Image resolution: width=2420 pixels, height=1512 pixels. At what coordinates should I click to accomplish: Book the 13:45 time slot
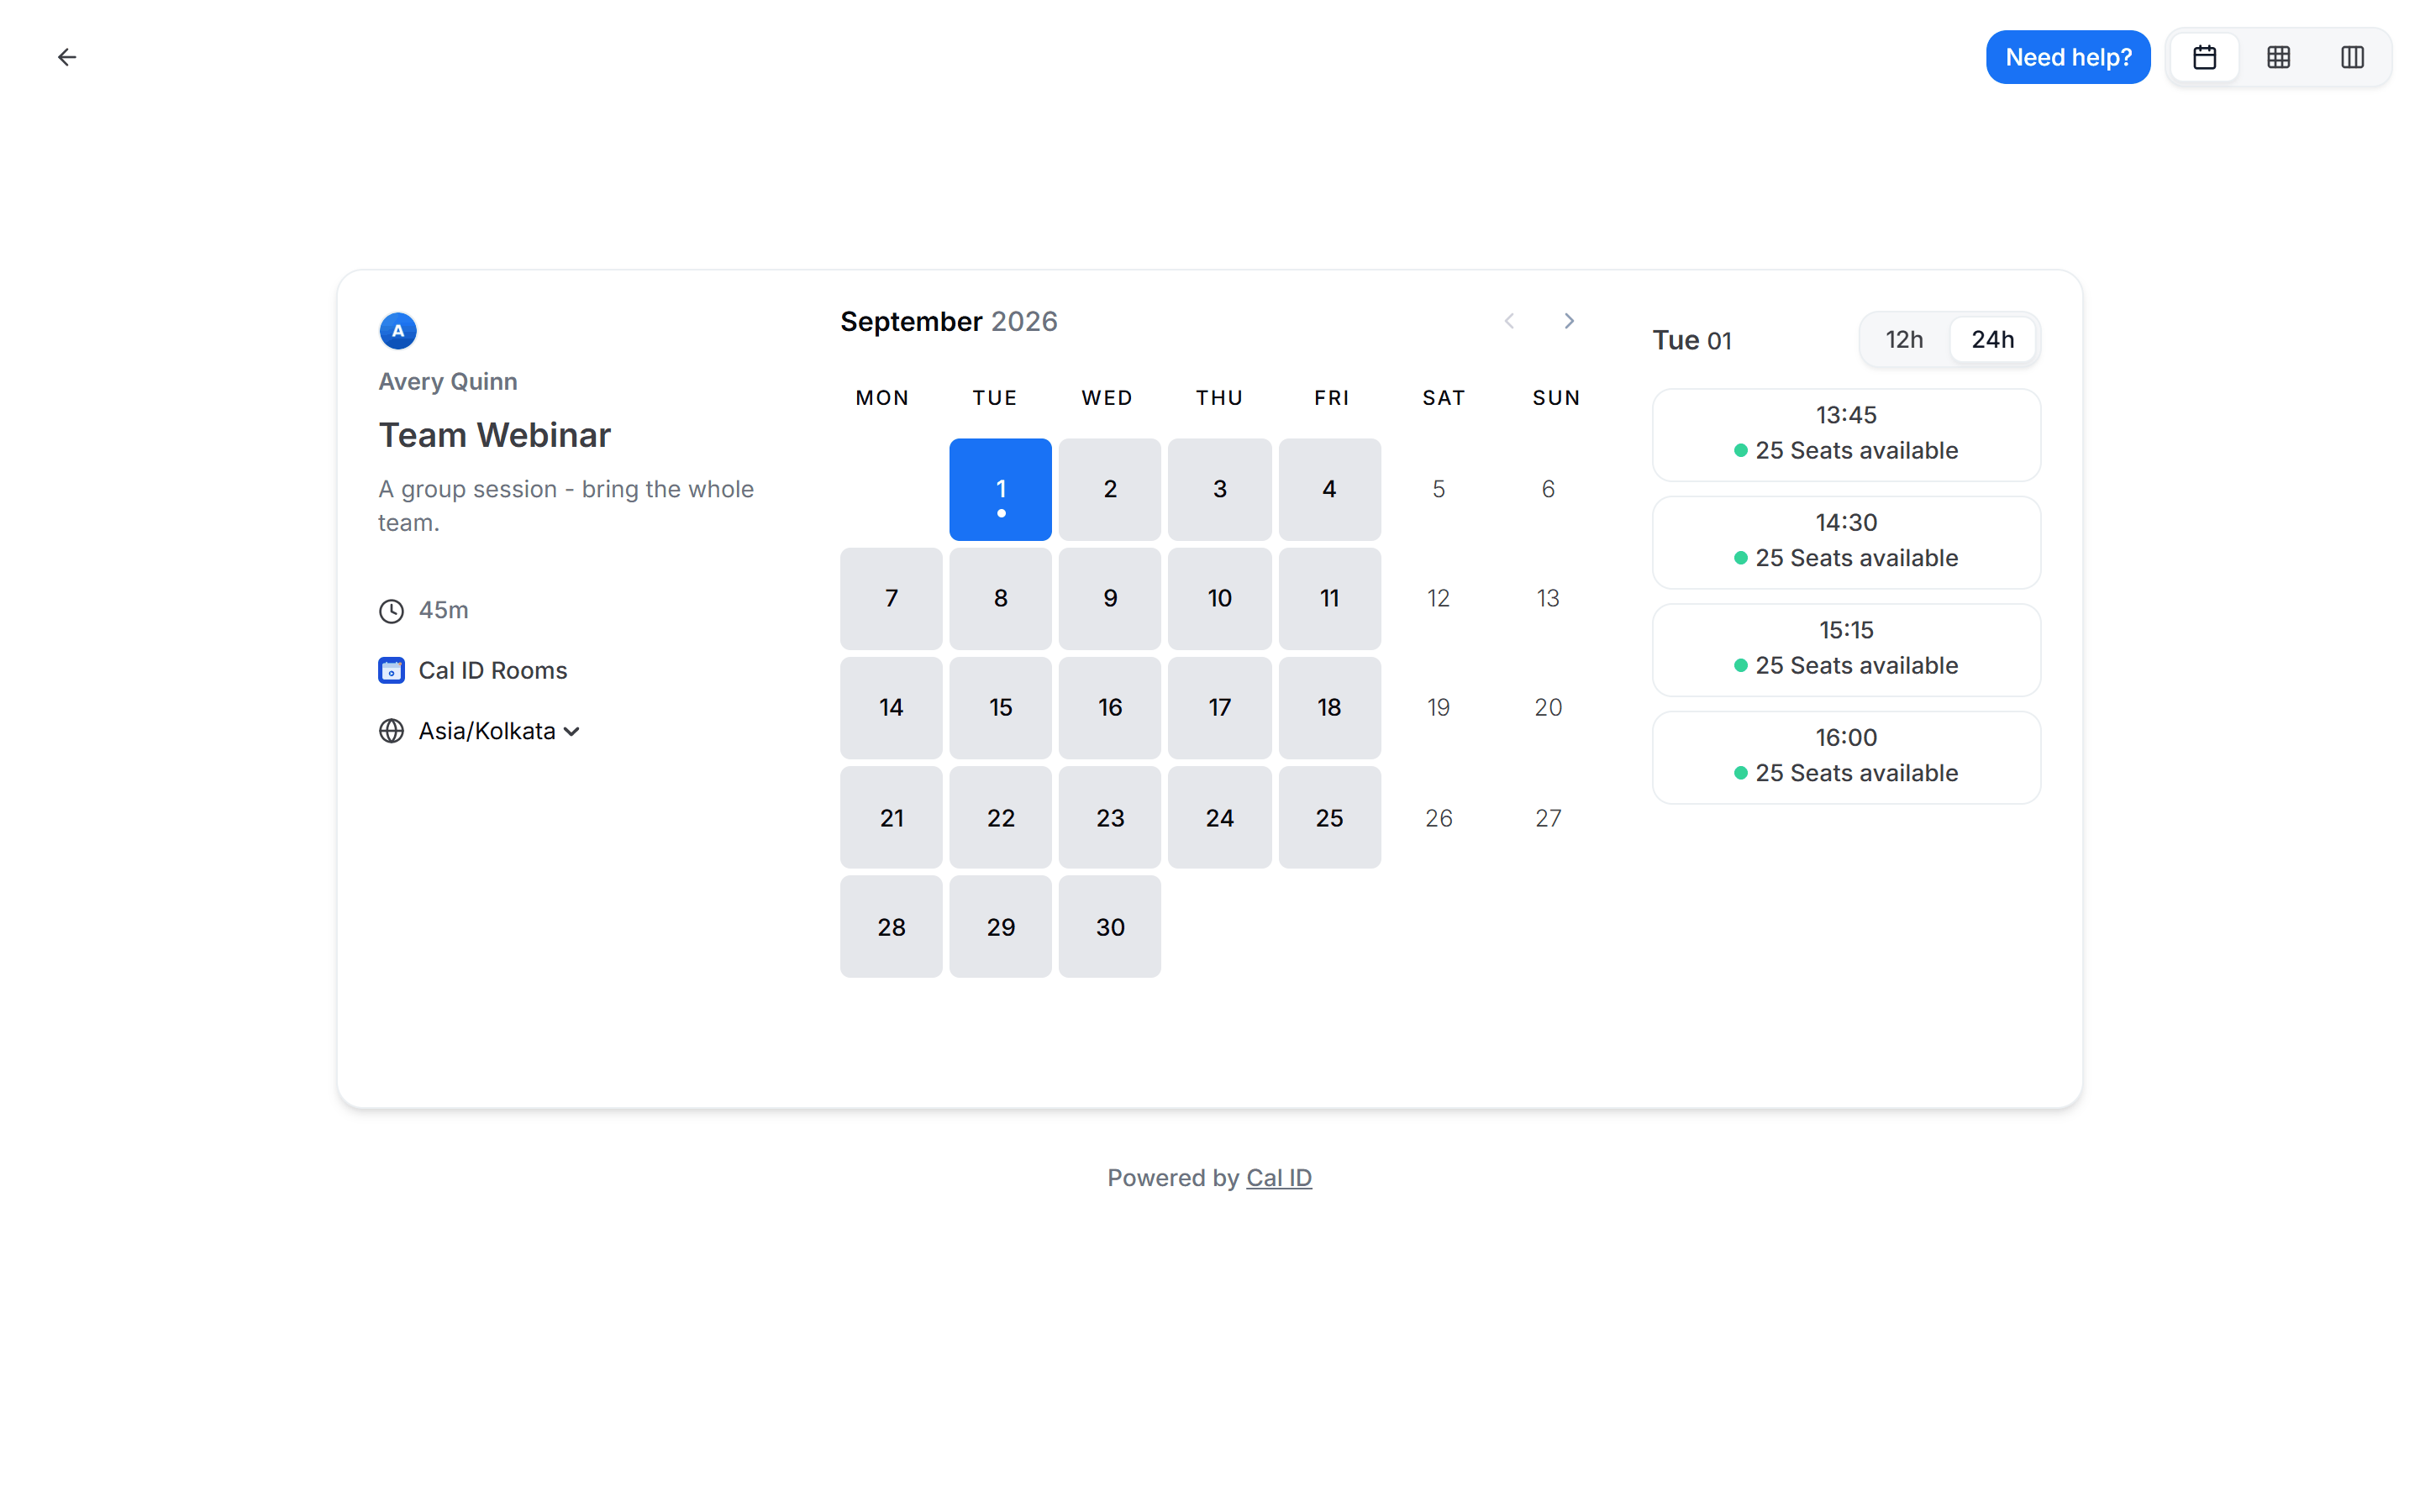(x=1846, y=435)
